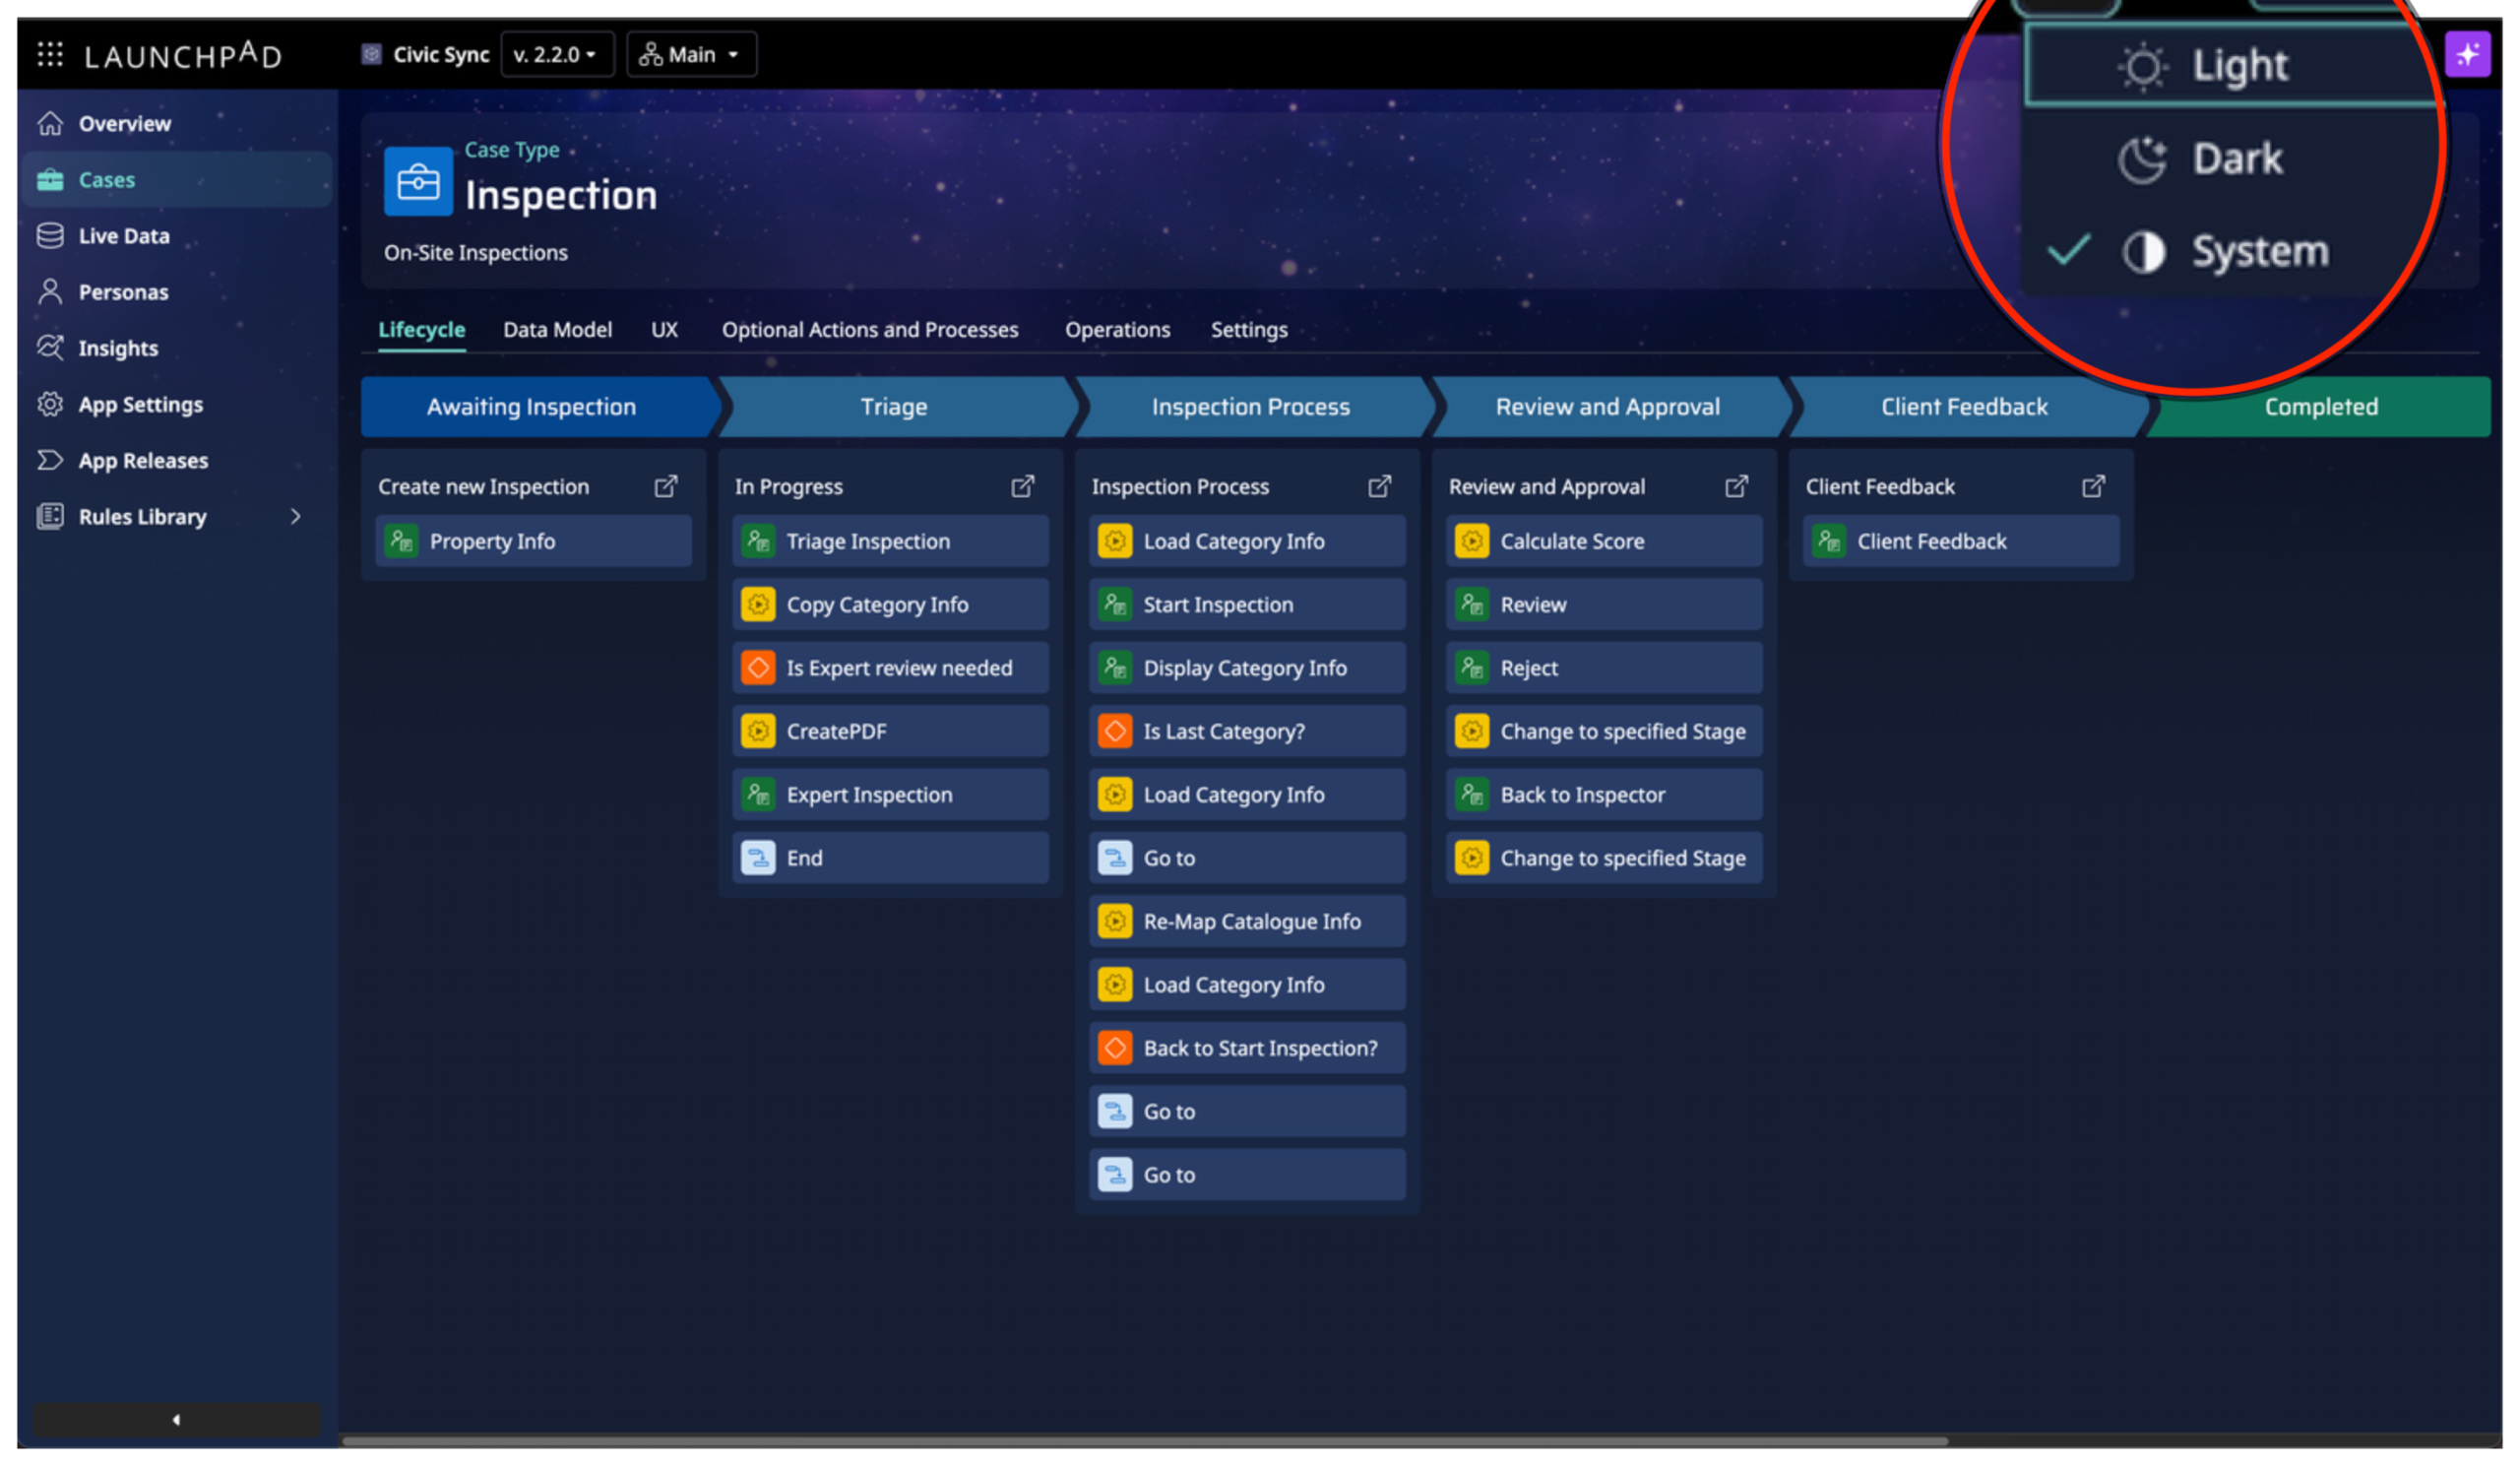Screen dimensions: 2520x1466
Task: Click the horizontal scrollbar at bottom
Action: tap(1144, 1441)
